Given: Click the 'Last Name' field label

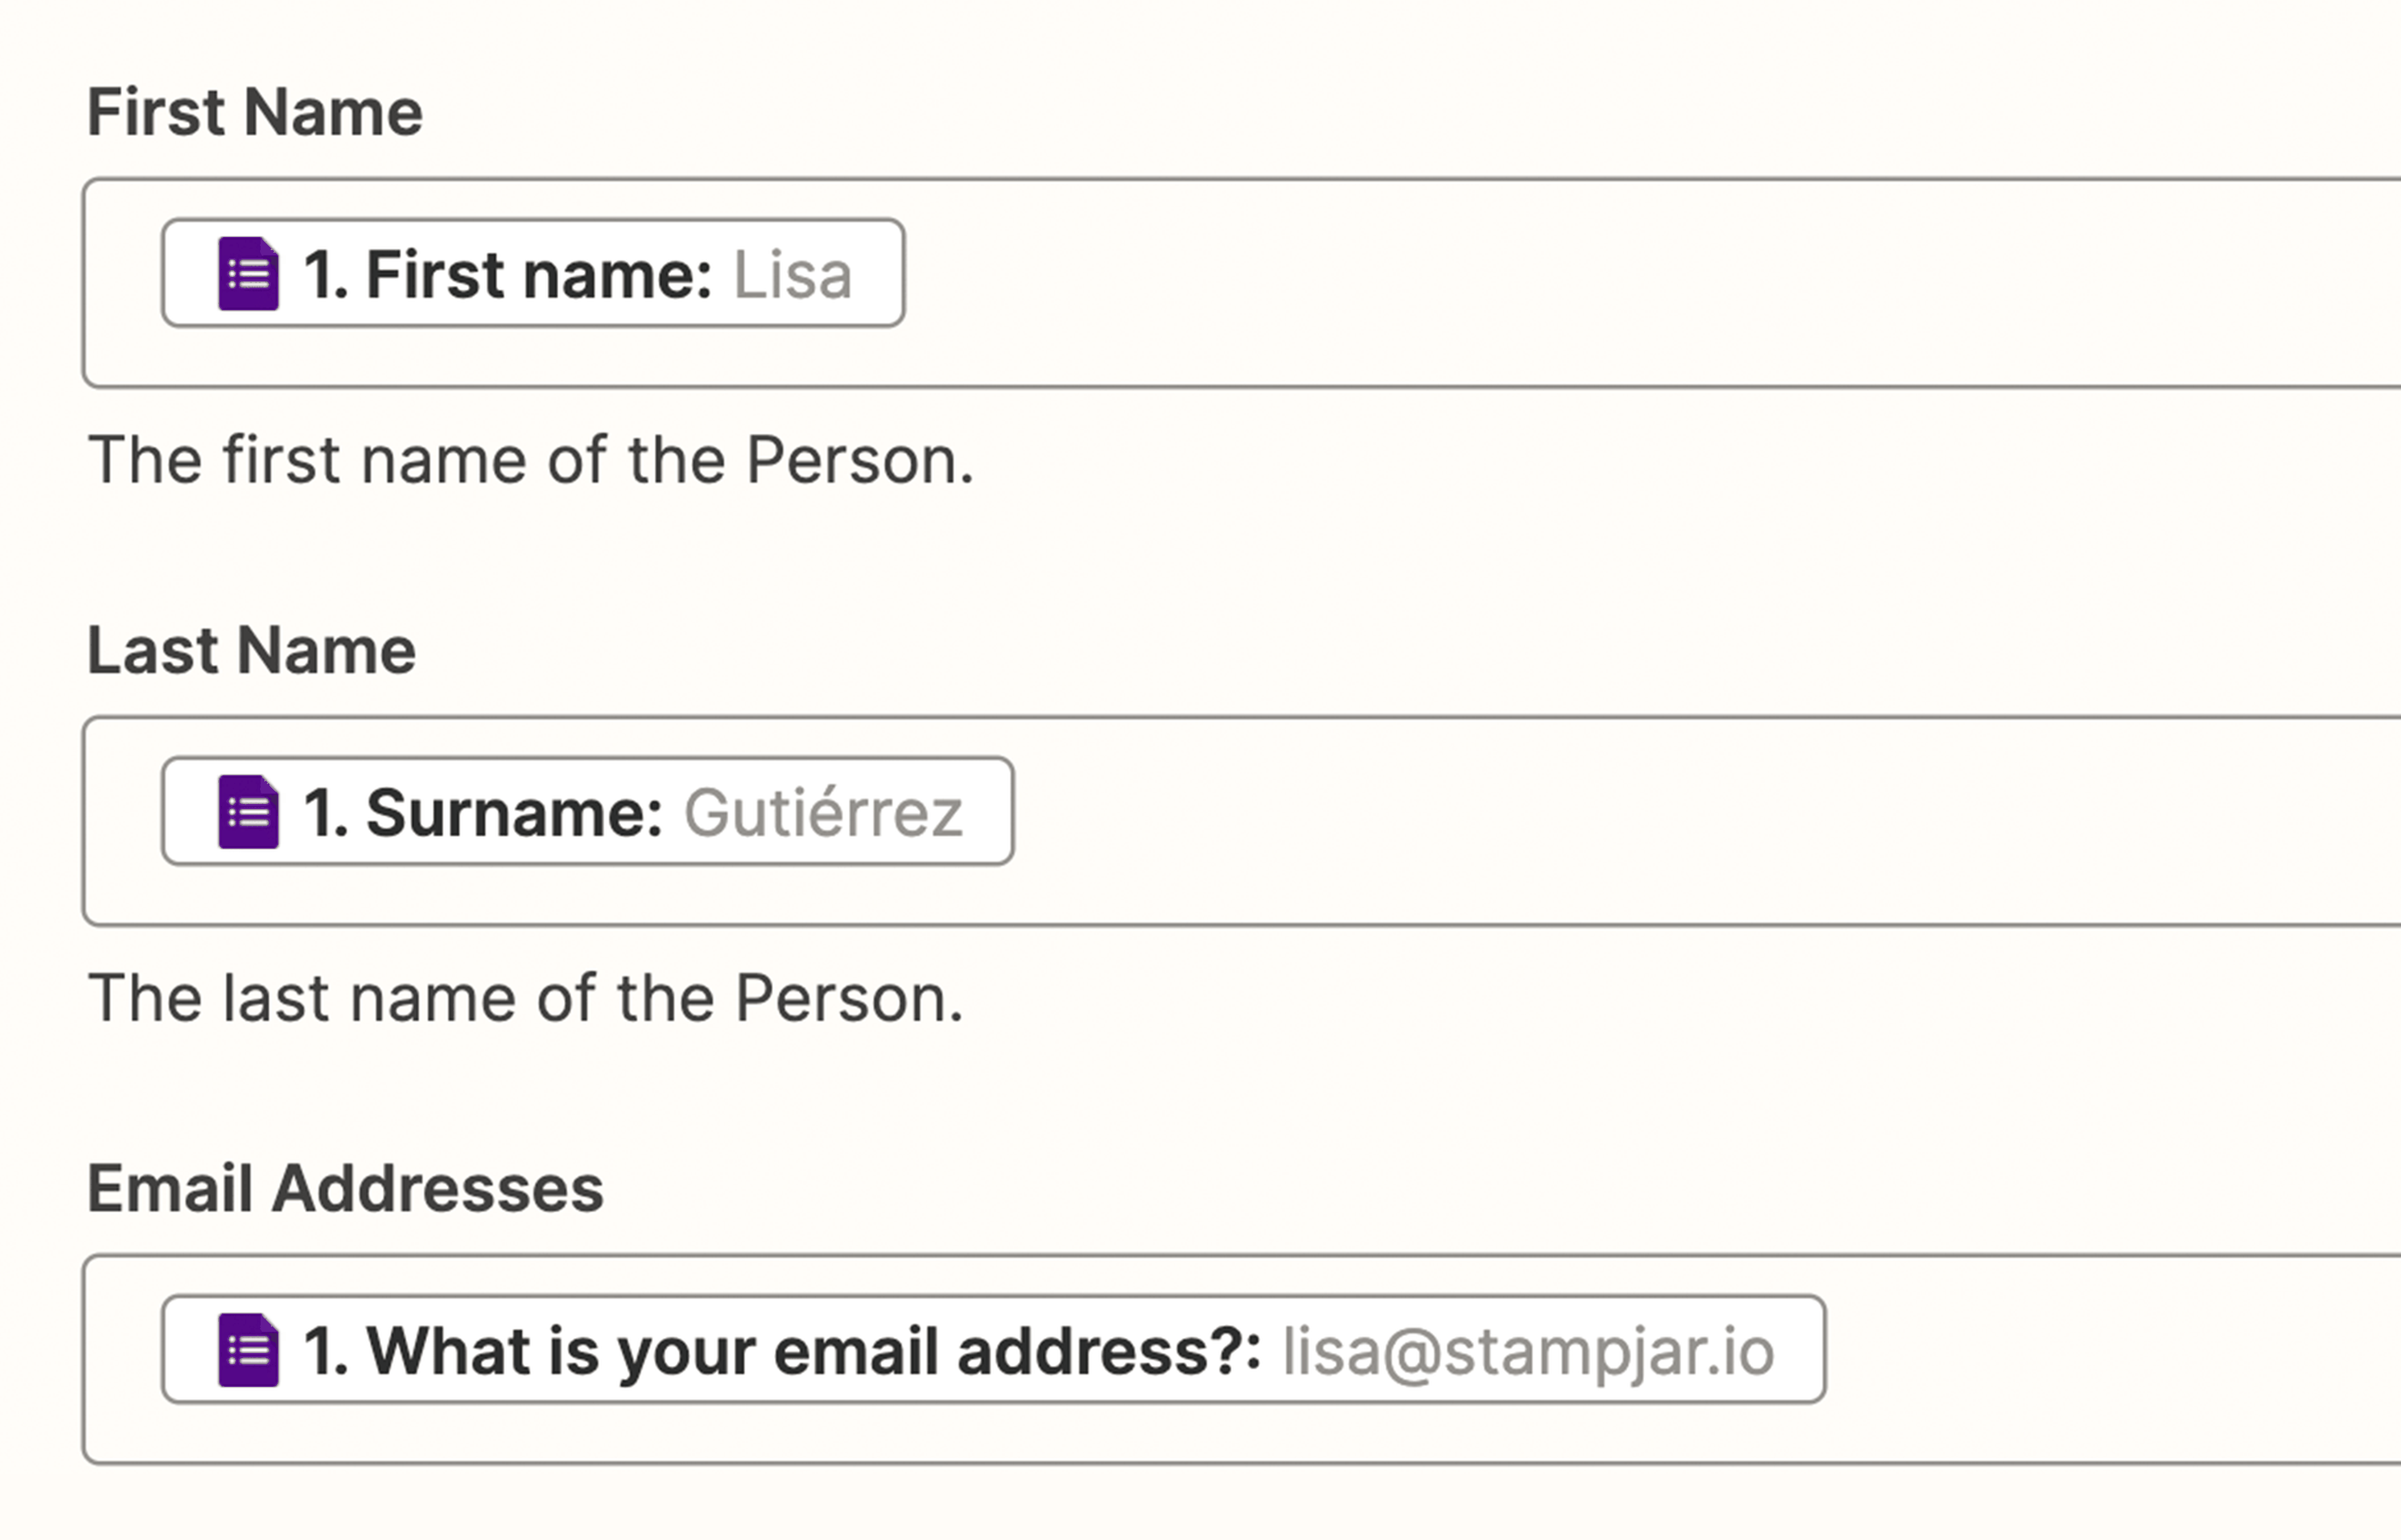Looking at the screenshot, I should (251, 651).
